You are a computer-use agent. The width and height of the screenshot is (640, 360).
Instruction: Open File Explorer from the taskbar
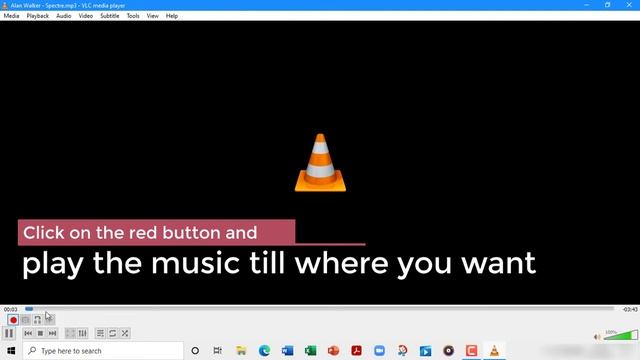pos(241,351)
